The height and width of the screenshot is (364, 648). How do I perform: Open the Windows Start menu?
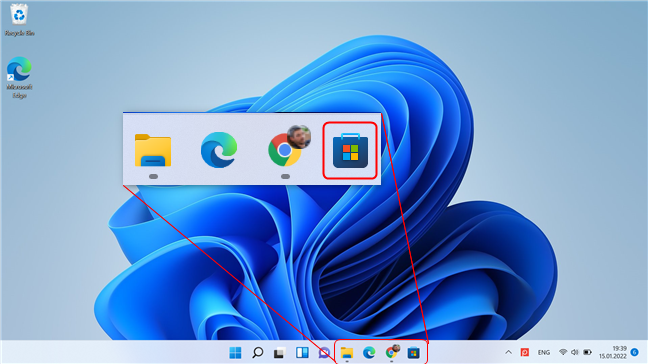[x=235, y=352]
